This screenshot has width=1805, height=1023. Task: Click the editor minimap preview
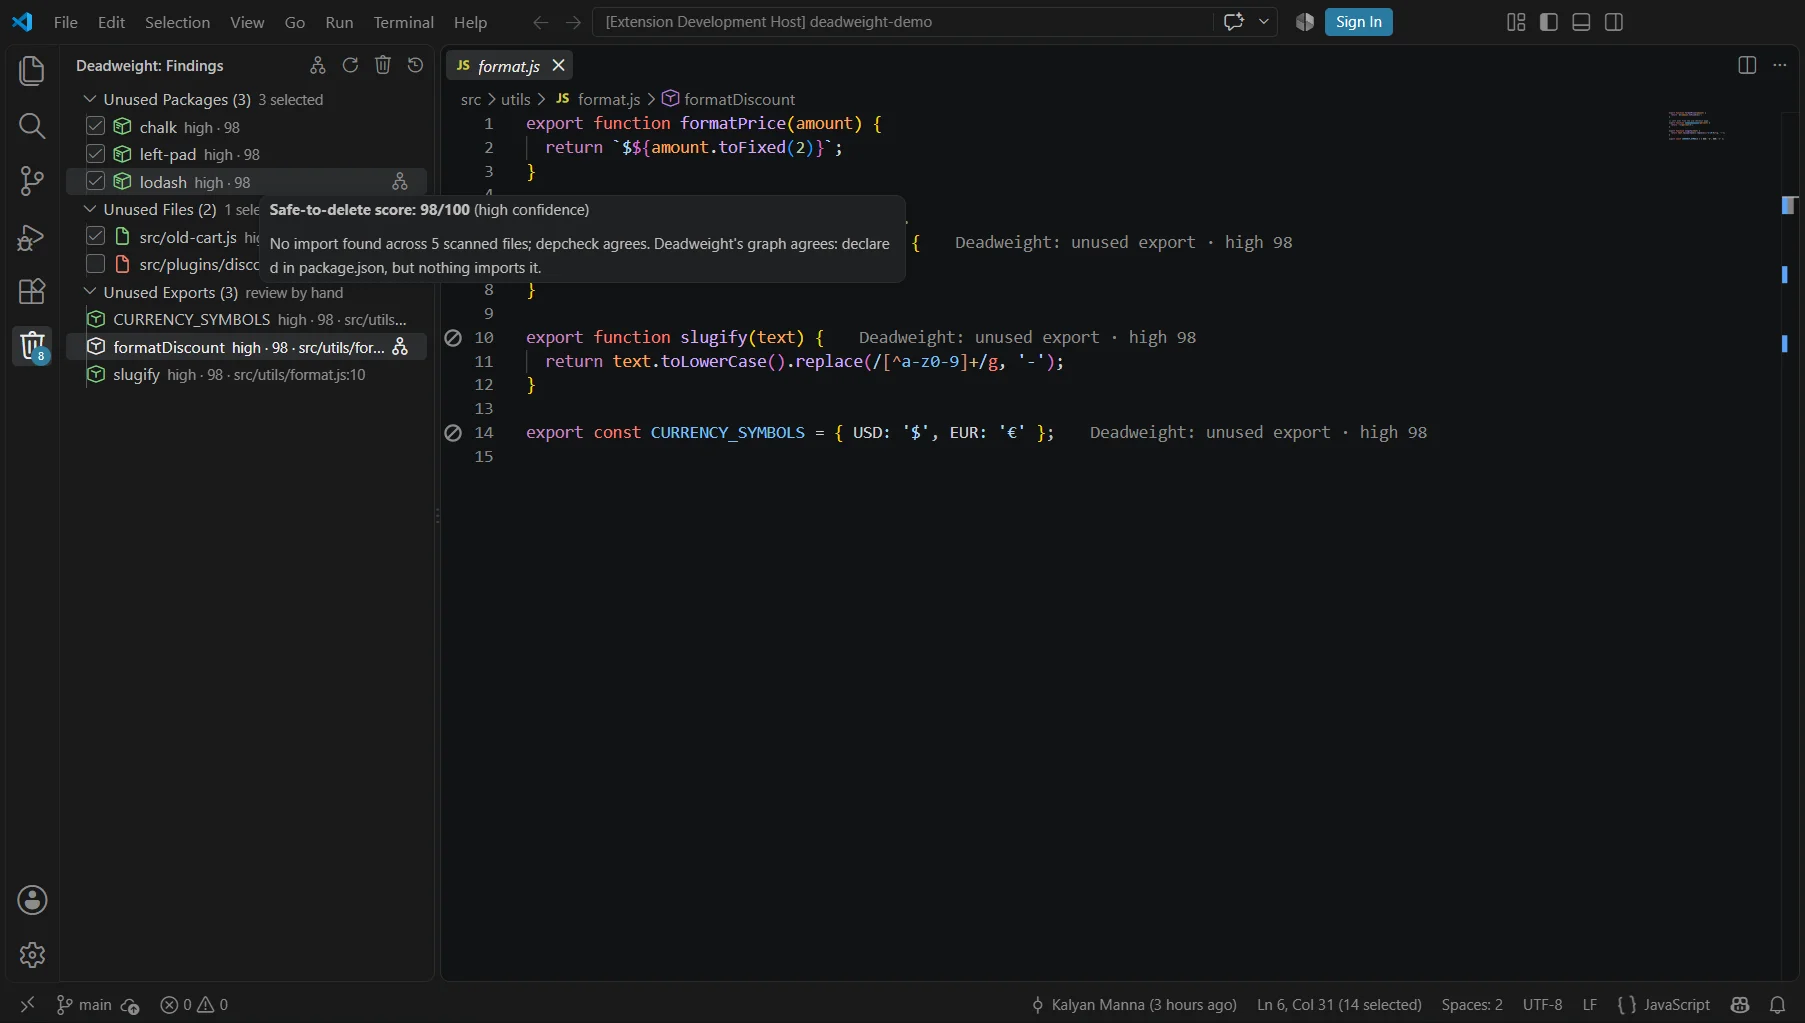pyautogui.click(x=1697, y=126)
